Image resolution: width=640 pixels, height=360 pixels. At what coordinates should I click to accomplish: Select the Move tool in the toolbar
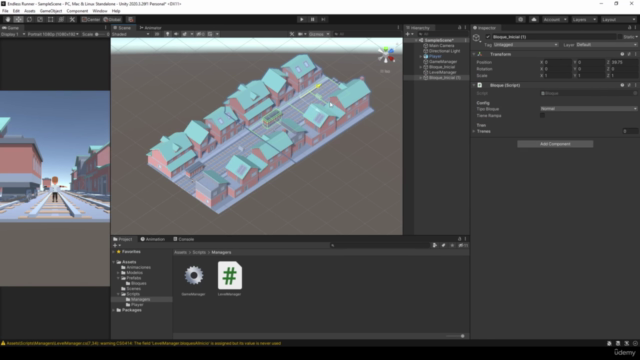click(18, 19)
